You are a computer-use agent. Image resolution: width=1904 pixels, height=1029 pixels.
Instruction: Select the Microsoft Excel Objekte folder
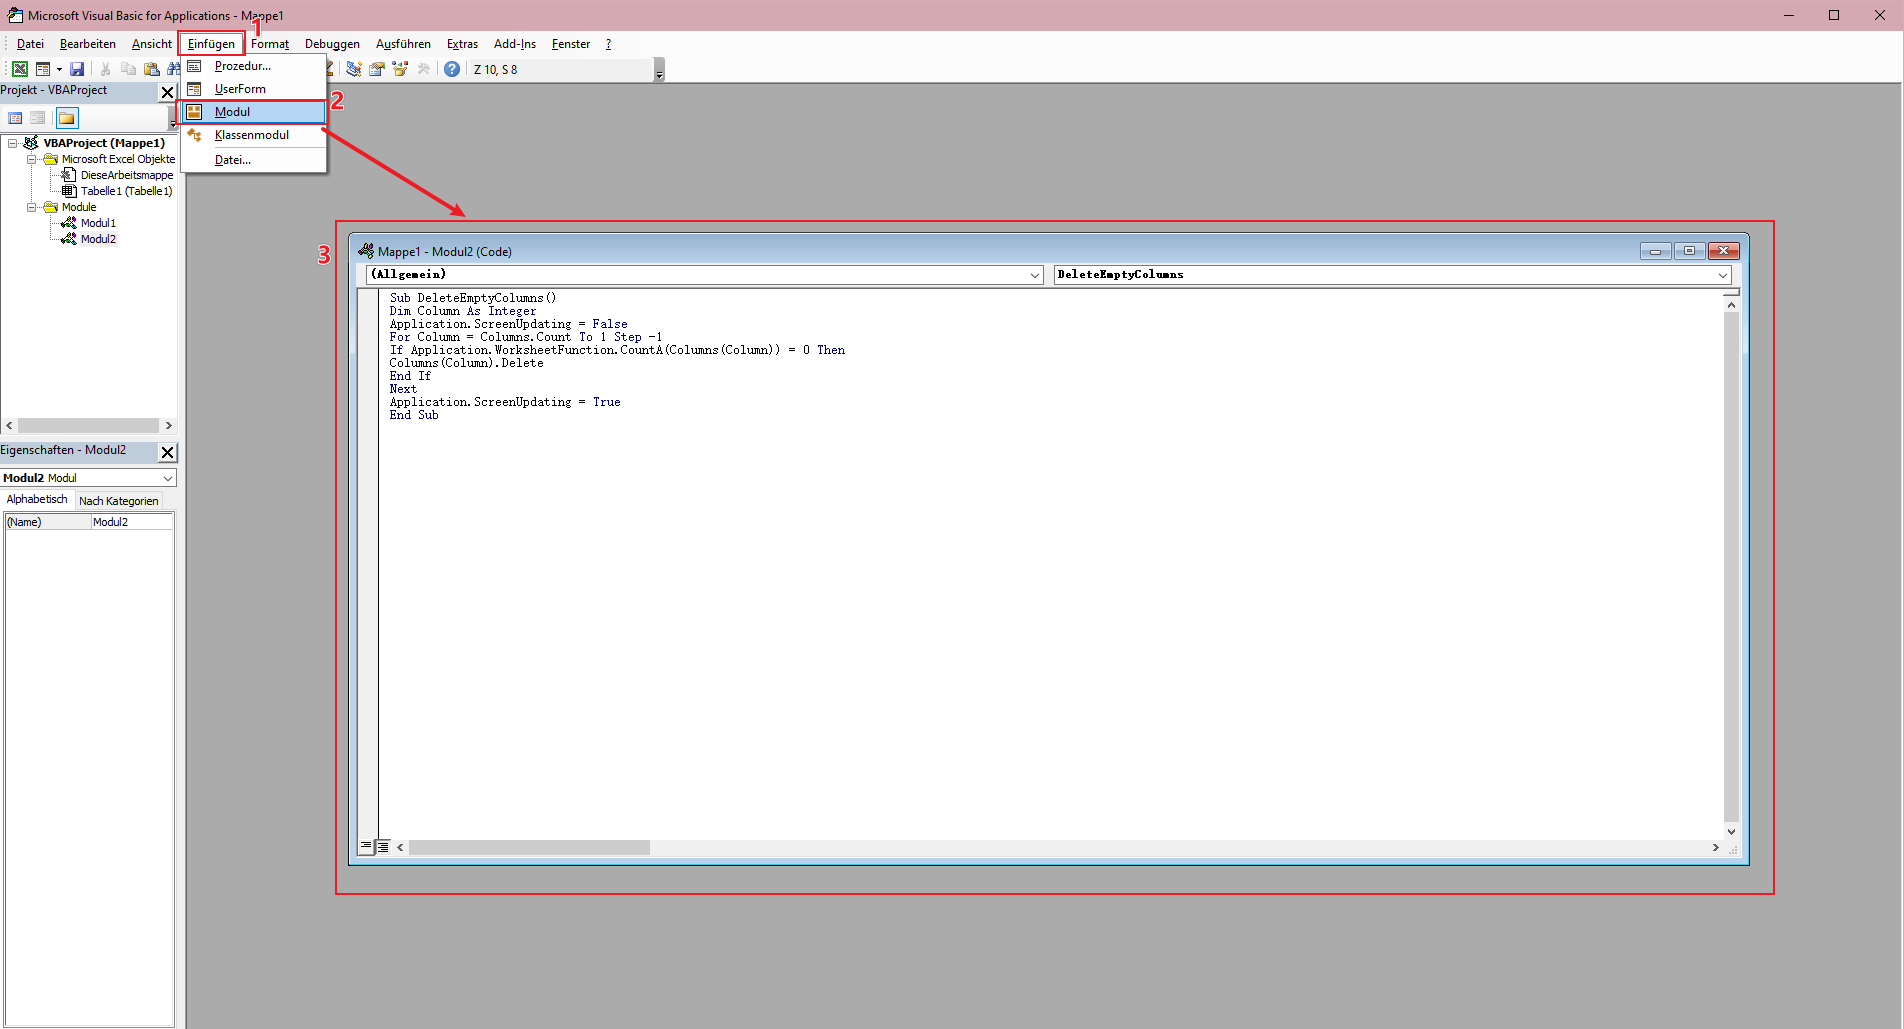click(118, 159)
